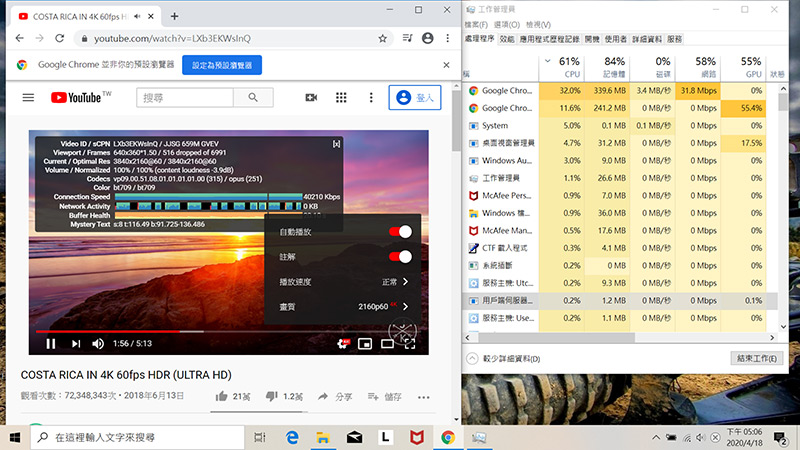Open Chrome three-dot menu
Viewport: 800px width, 450px height.
tap(447, 38)
